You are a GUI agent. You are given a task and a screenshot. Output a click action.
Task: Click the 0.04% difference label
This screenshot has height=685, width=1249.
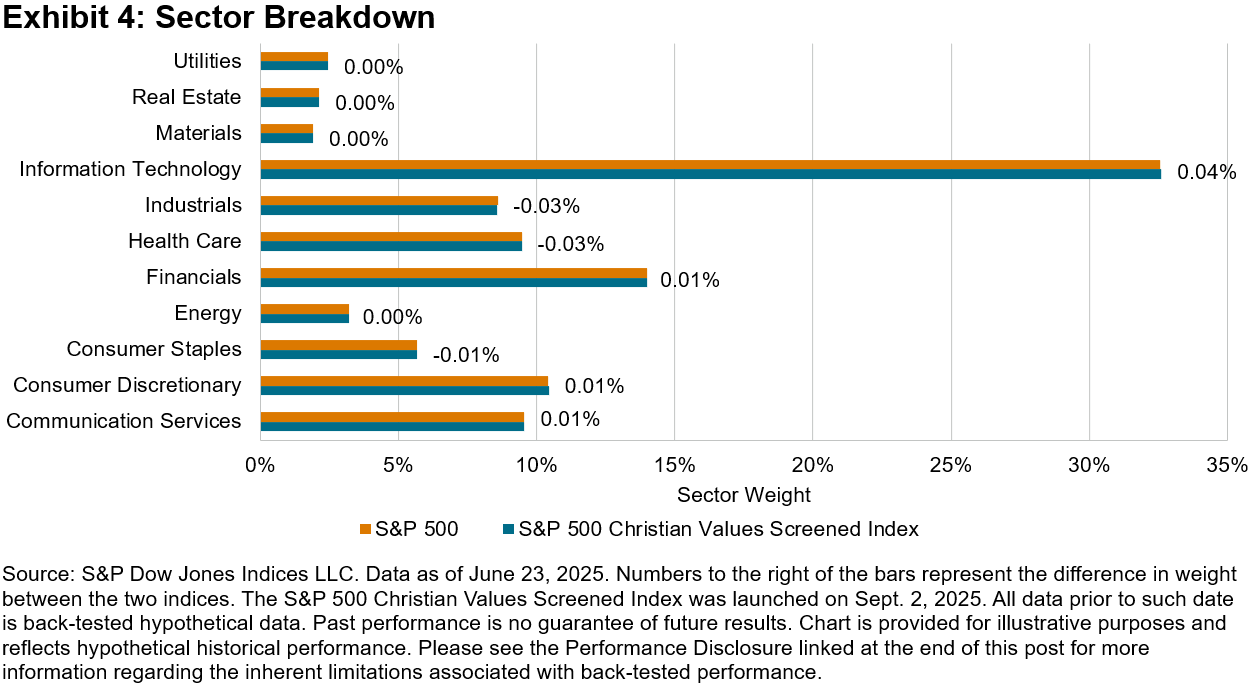pos(1206,172)
